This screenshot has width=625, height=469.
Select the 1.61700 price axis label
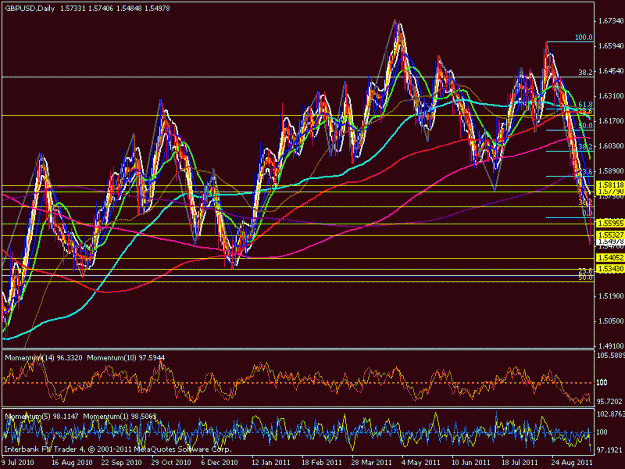pyautogui.click(x=611, y=121)
